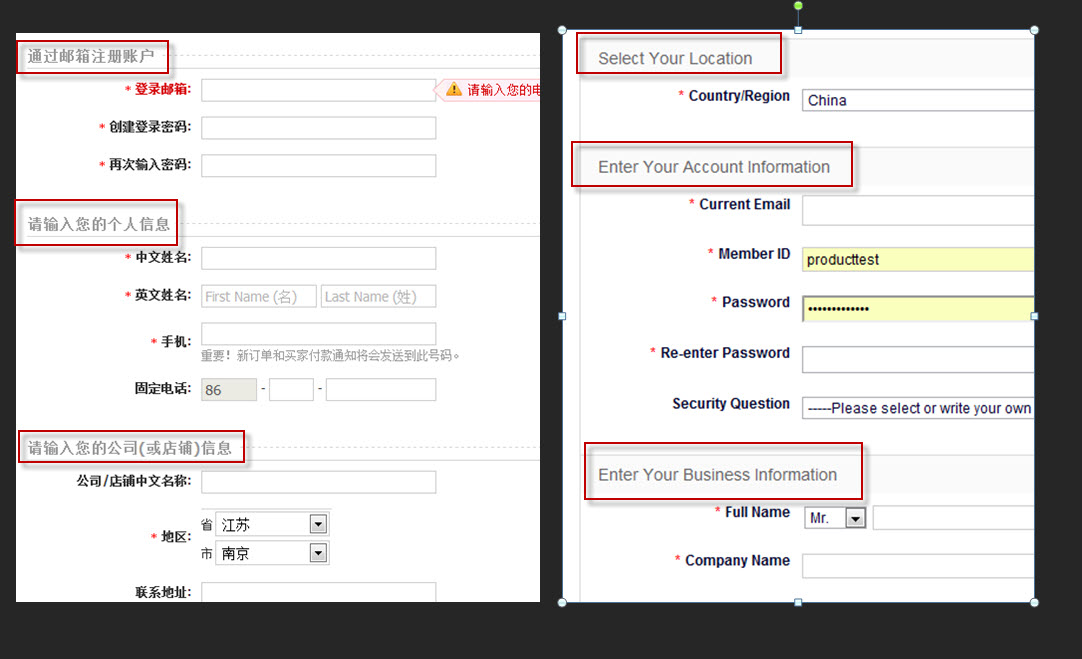Open the Security Question dropdown
This screenshot has height=659, width=1082.
point(918,408)
